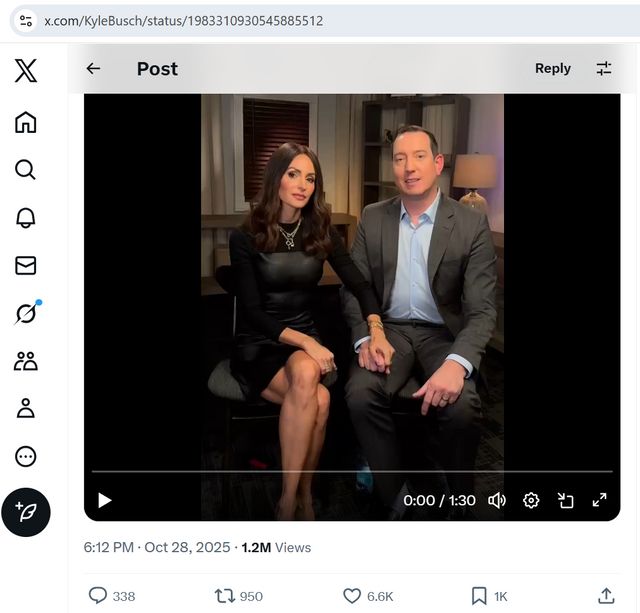Go back using the arrow

point(93,68)
